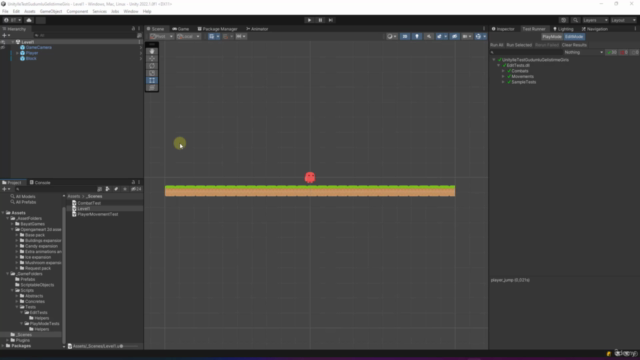Open the Window menu
Viewport: 640px width, 360px height.
[131, 11]
